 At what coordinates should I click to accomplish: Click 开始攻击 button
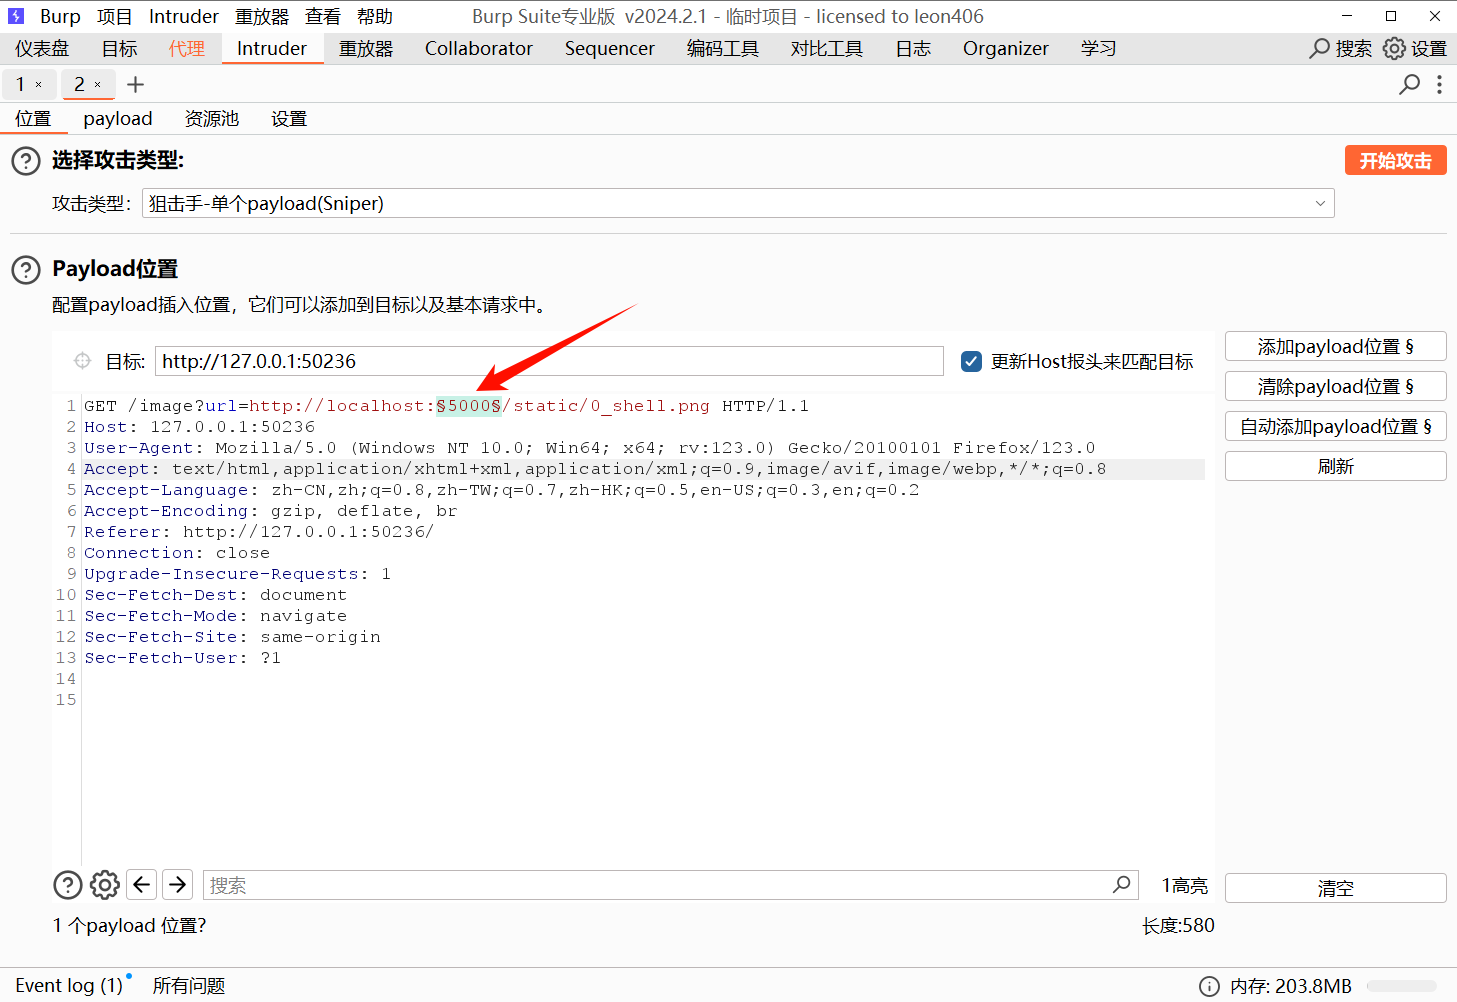click(1396, 161)
